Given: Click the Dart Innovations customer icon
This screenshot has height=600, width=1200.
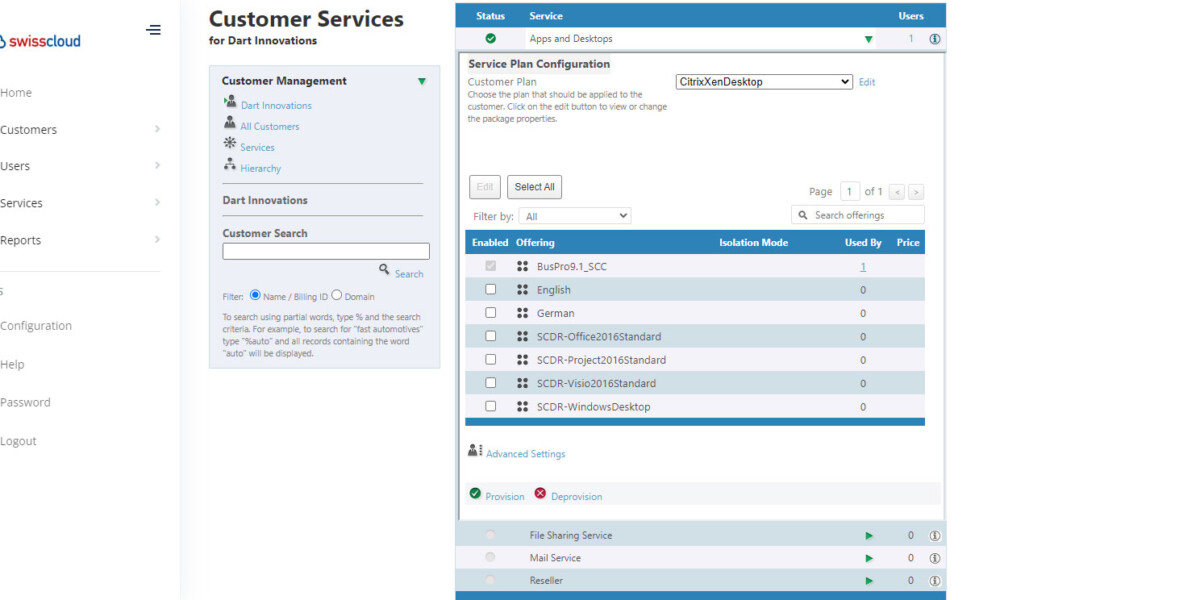Looking at the screenshot, I should [x=231, y=104].
